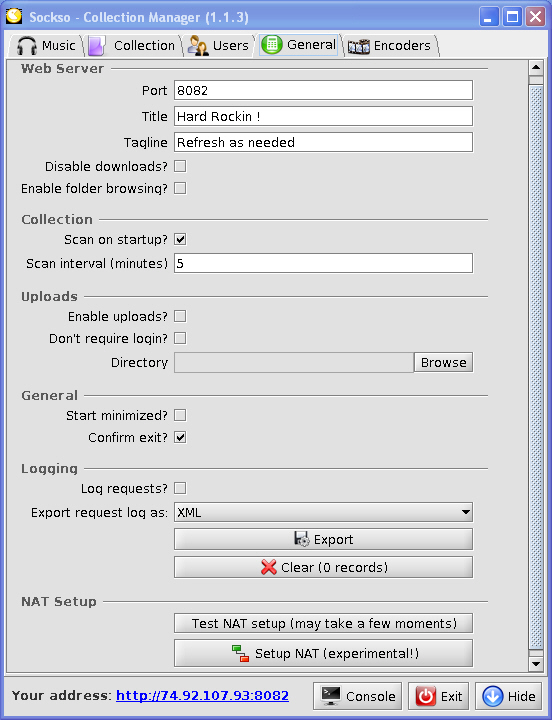Tick Enable folder browsing checkbox
The width and height of the screenshot is (552, 720).
(x=180, y=188)
